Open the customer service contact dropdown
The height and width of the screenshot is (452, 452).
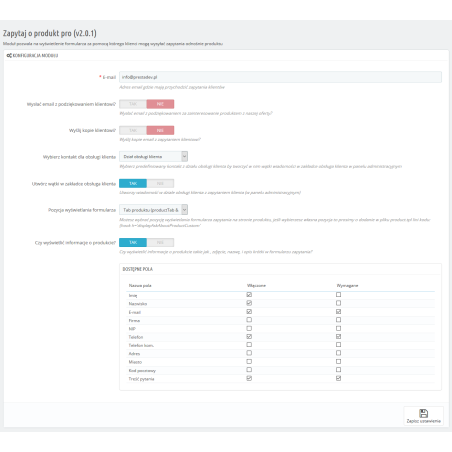(153, 156)
